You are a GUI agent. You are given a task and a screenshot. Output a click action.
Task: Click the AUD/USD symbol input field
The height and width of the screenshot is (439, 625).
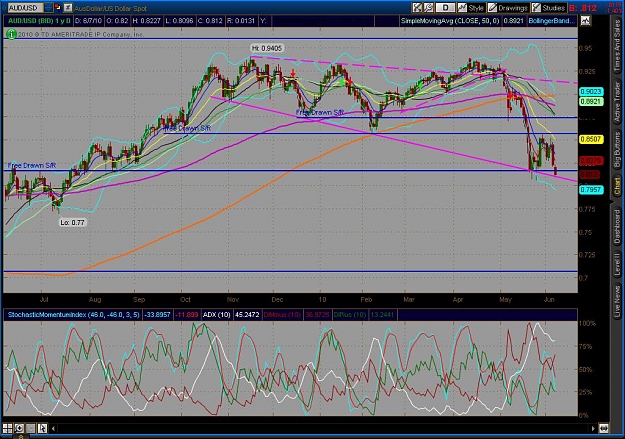point(24,8)
